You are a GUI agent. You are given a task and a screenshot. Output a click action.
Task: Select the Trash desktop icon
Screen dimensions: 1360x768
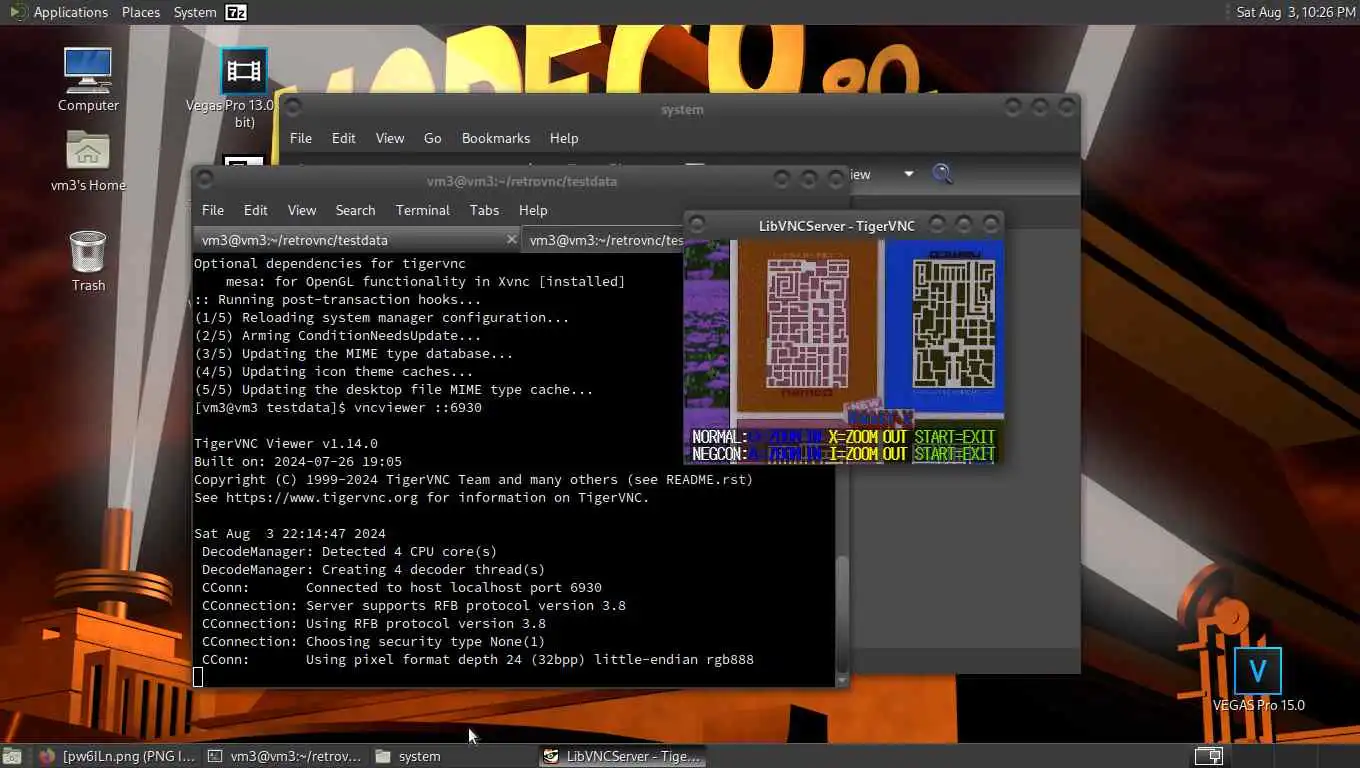pos(88,260)
